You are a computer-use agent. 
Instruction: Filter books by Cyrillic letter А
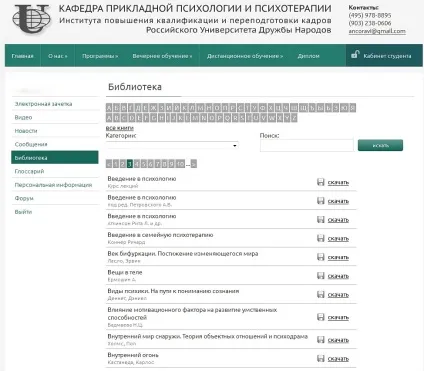[109, 108]
